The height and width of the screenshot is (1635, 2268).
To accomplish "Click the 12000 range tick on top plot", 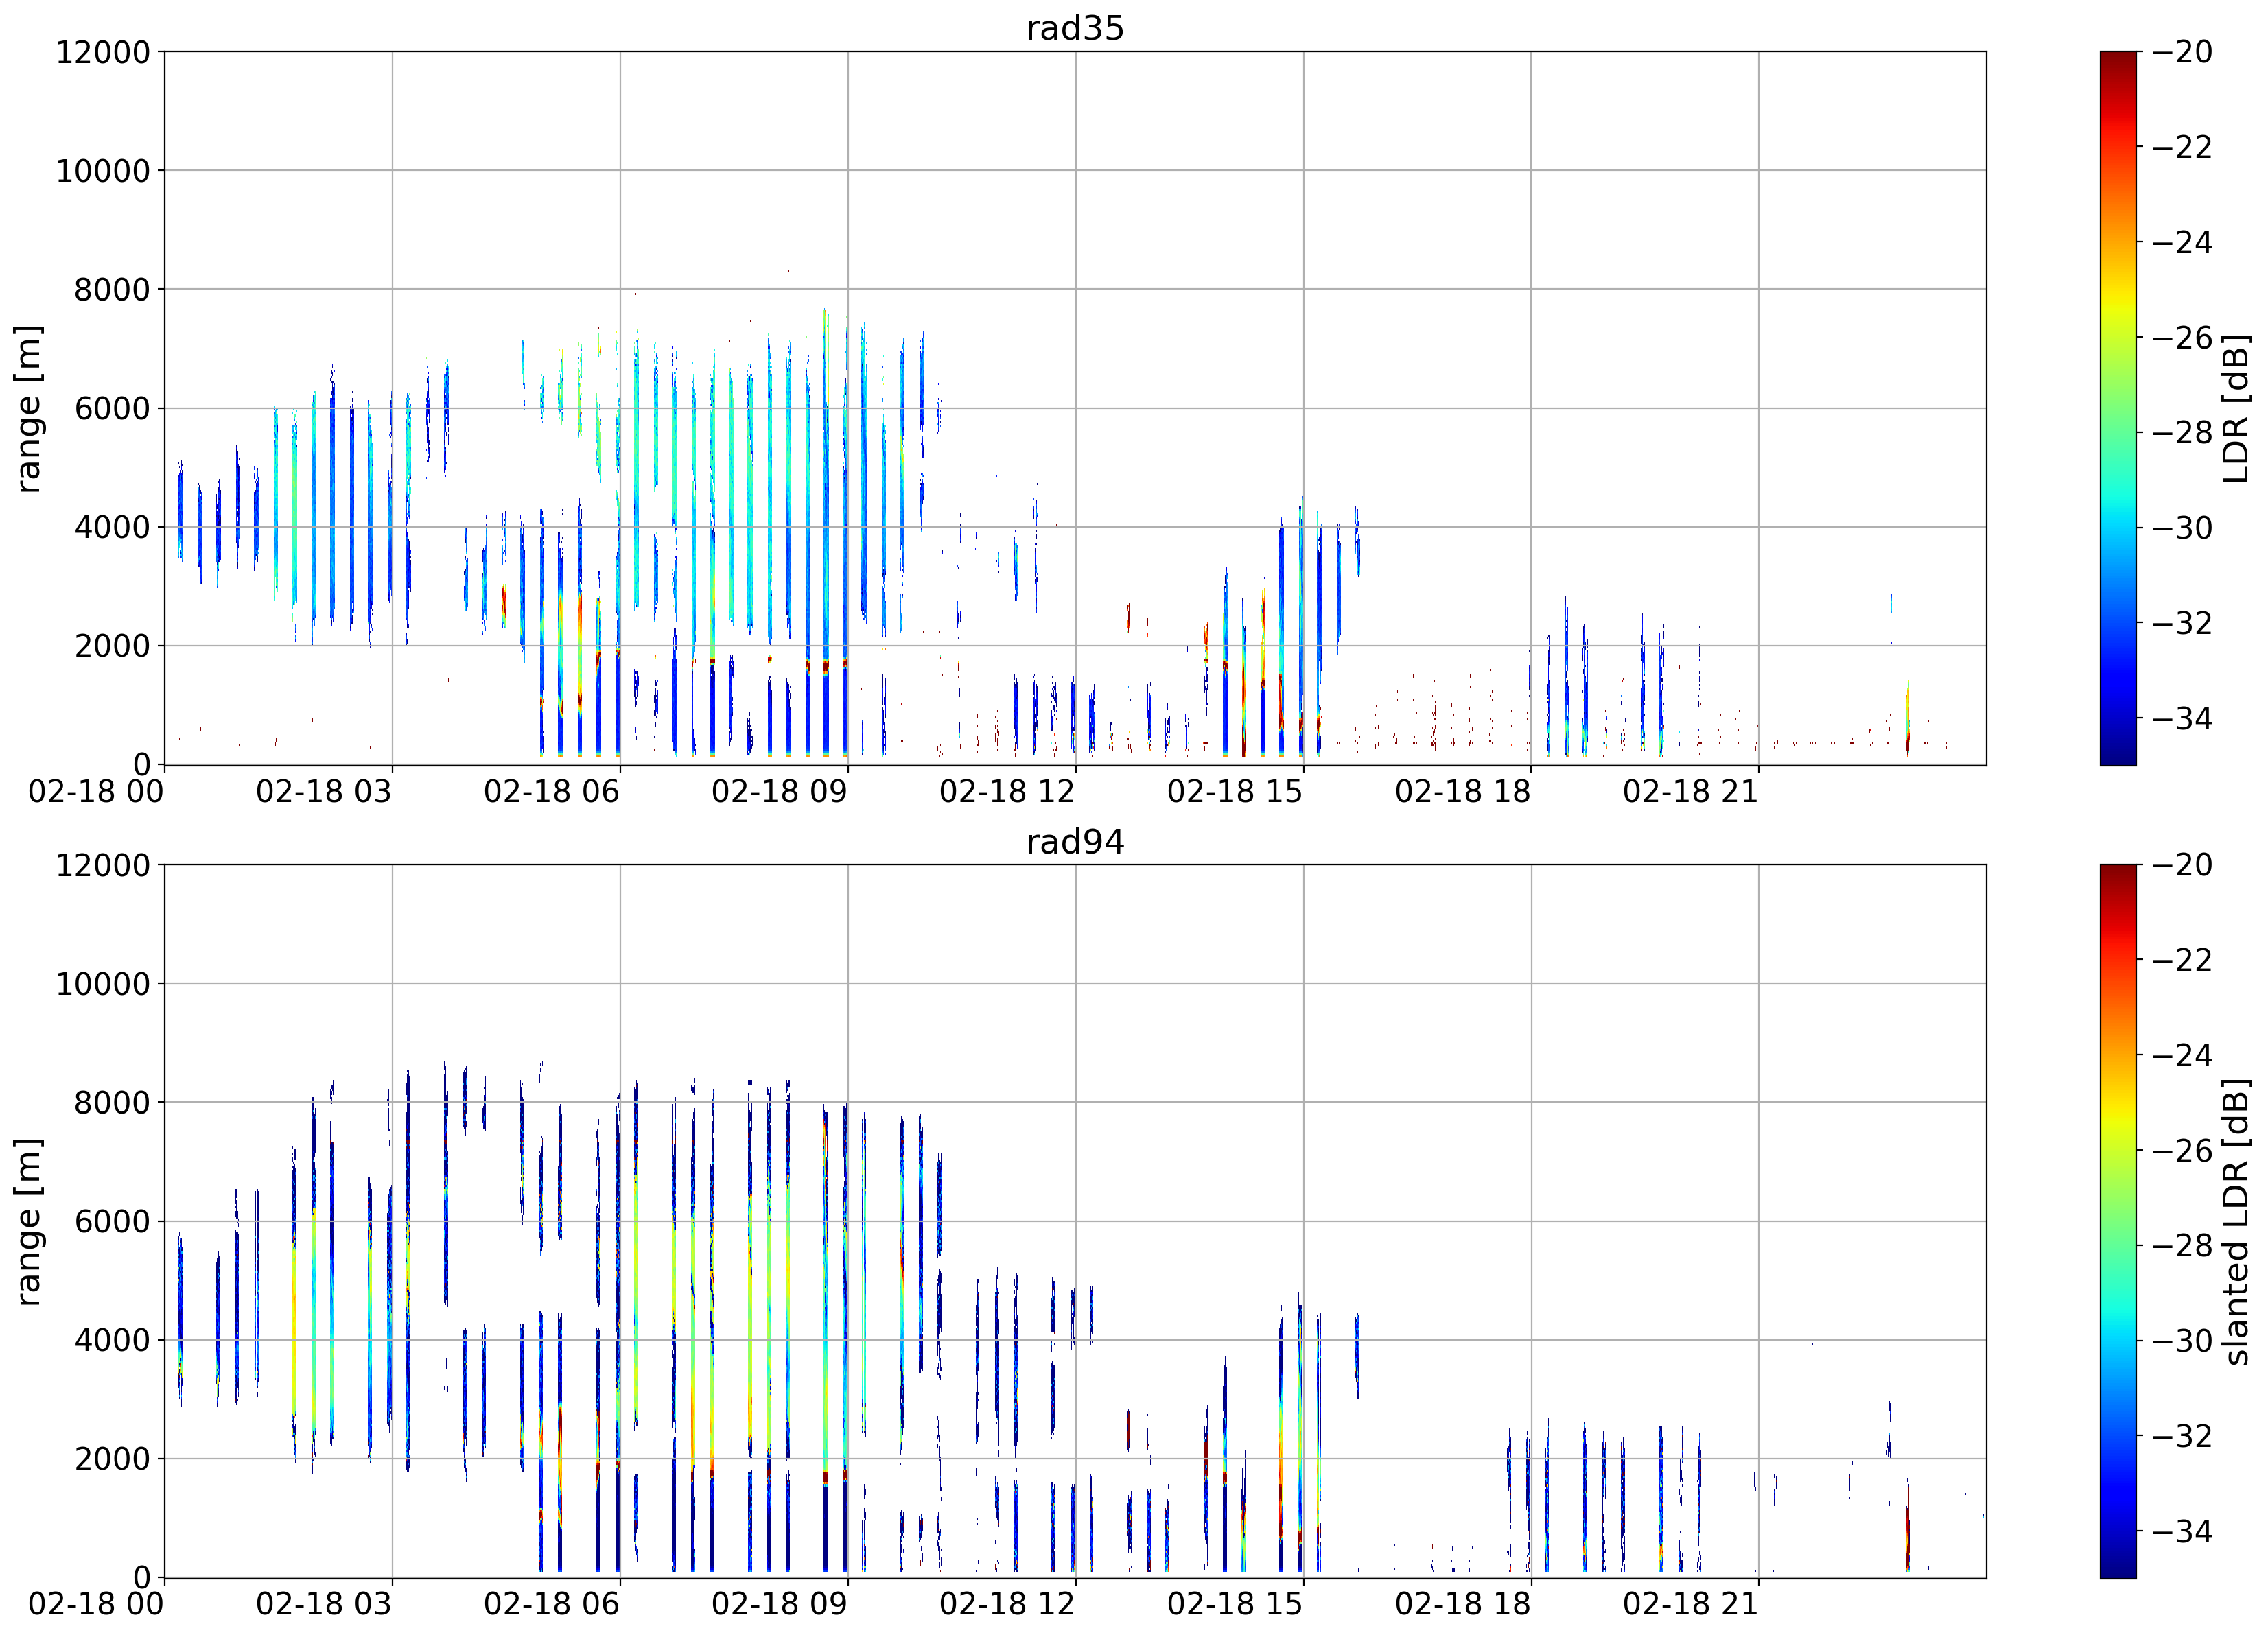I will click(102, 52).
